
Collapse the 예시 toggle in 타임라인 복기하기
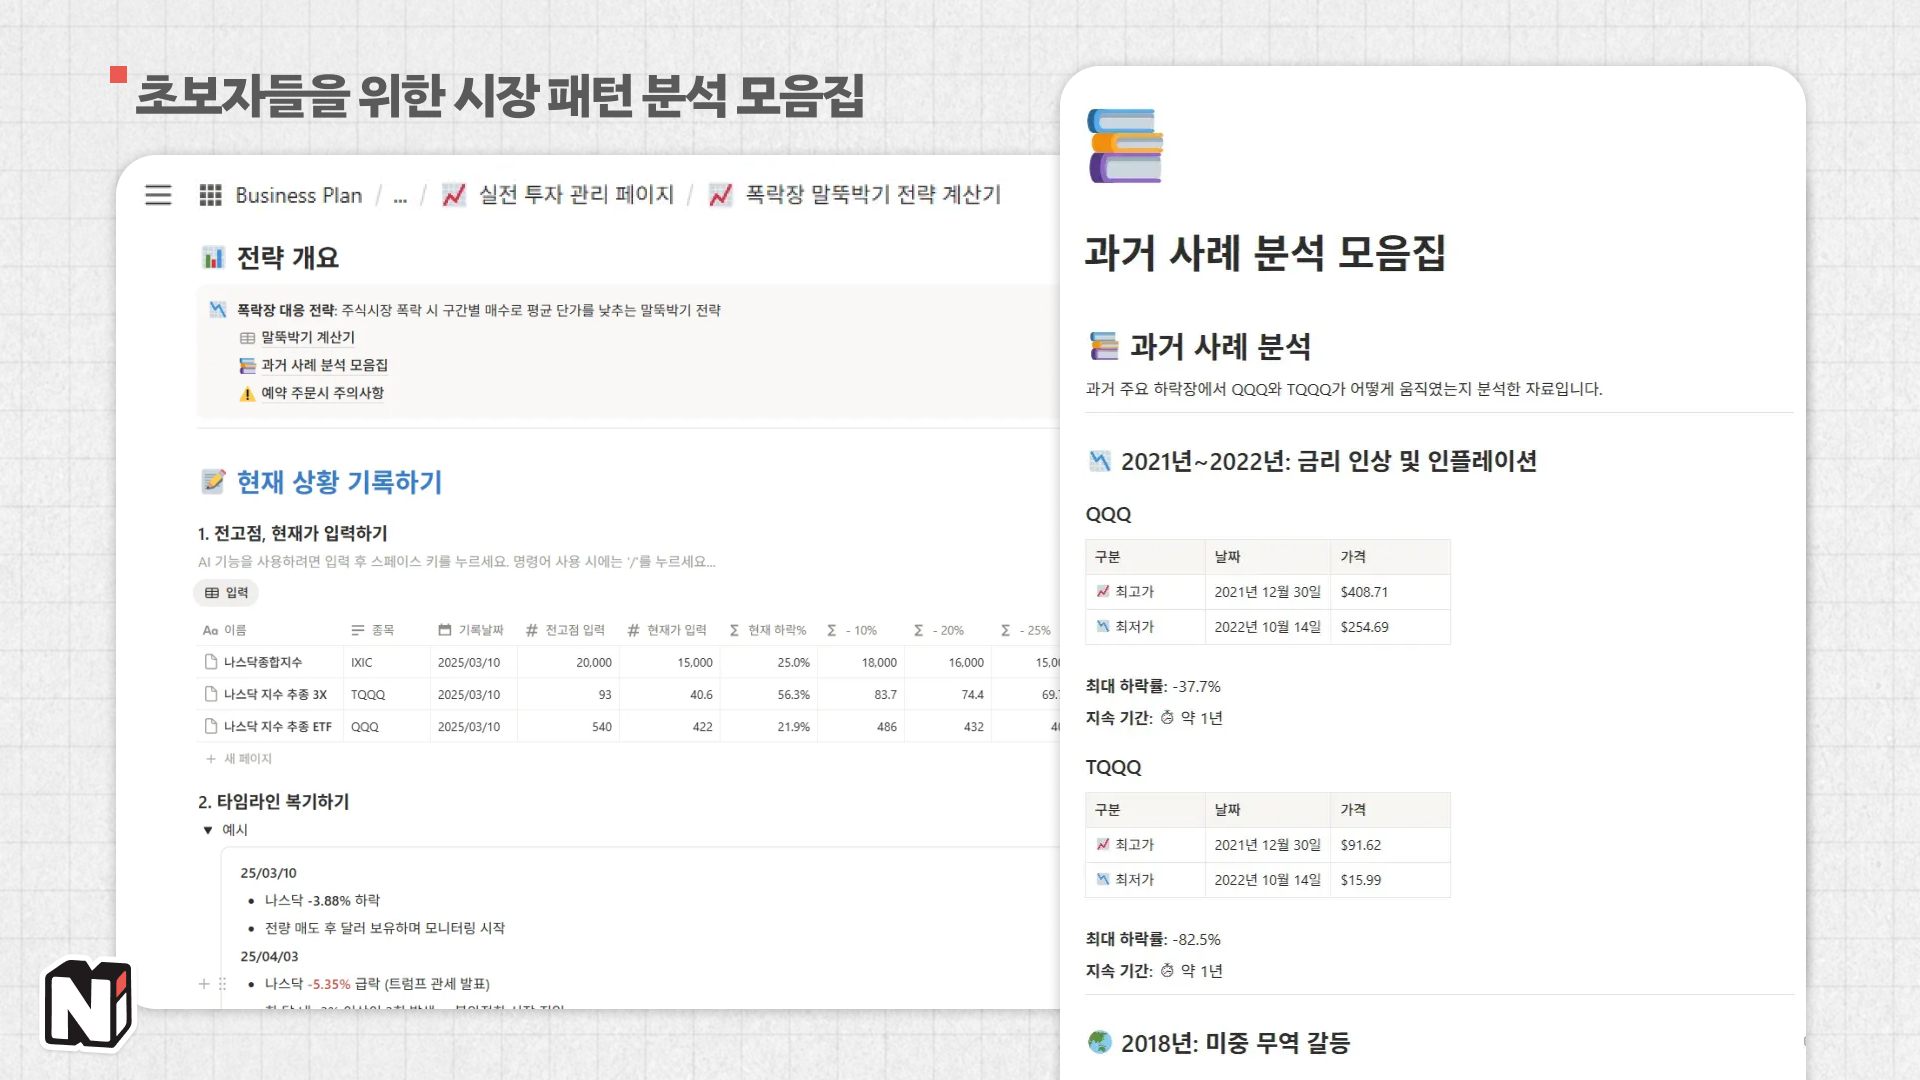tap(207, 829)
